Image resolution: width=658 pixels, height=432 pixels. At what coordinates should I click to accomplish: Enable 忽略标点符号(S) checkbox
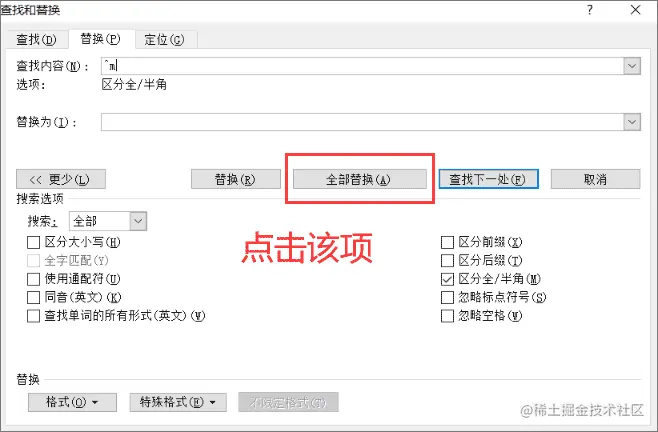tap(447, 297)
